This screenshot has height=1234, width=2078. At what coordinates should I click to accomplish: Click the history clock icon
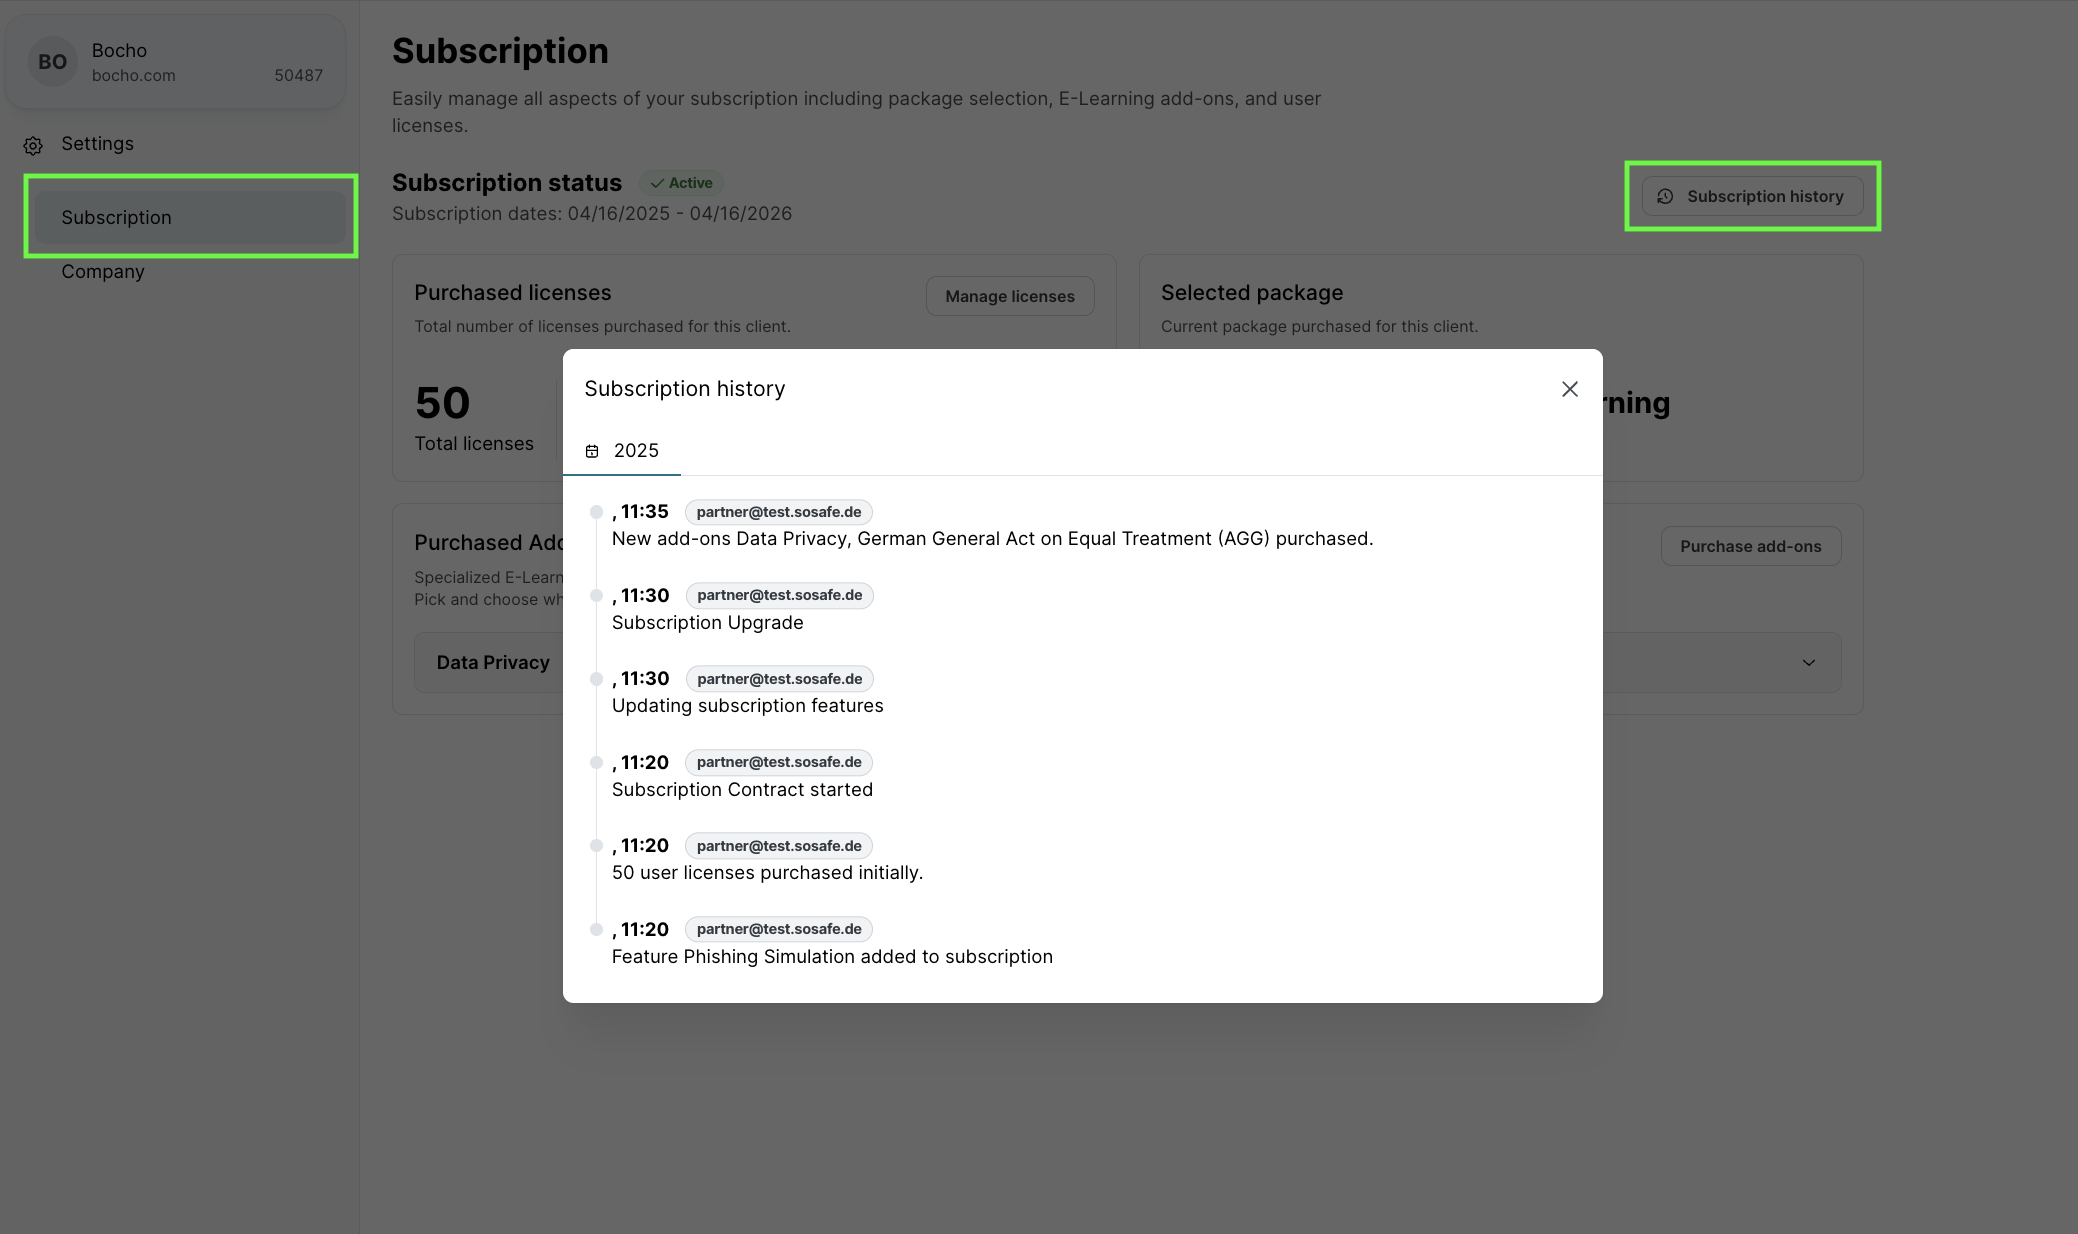point(1665,197)
